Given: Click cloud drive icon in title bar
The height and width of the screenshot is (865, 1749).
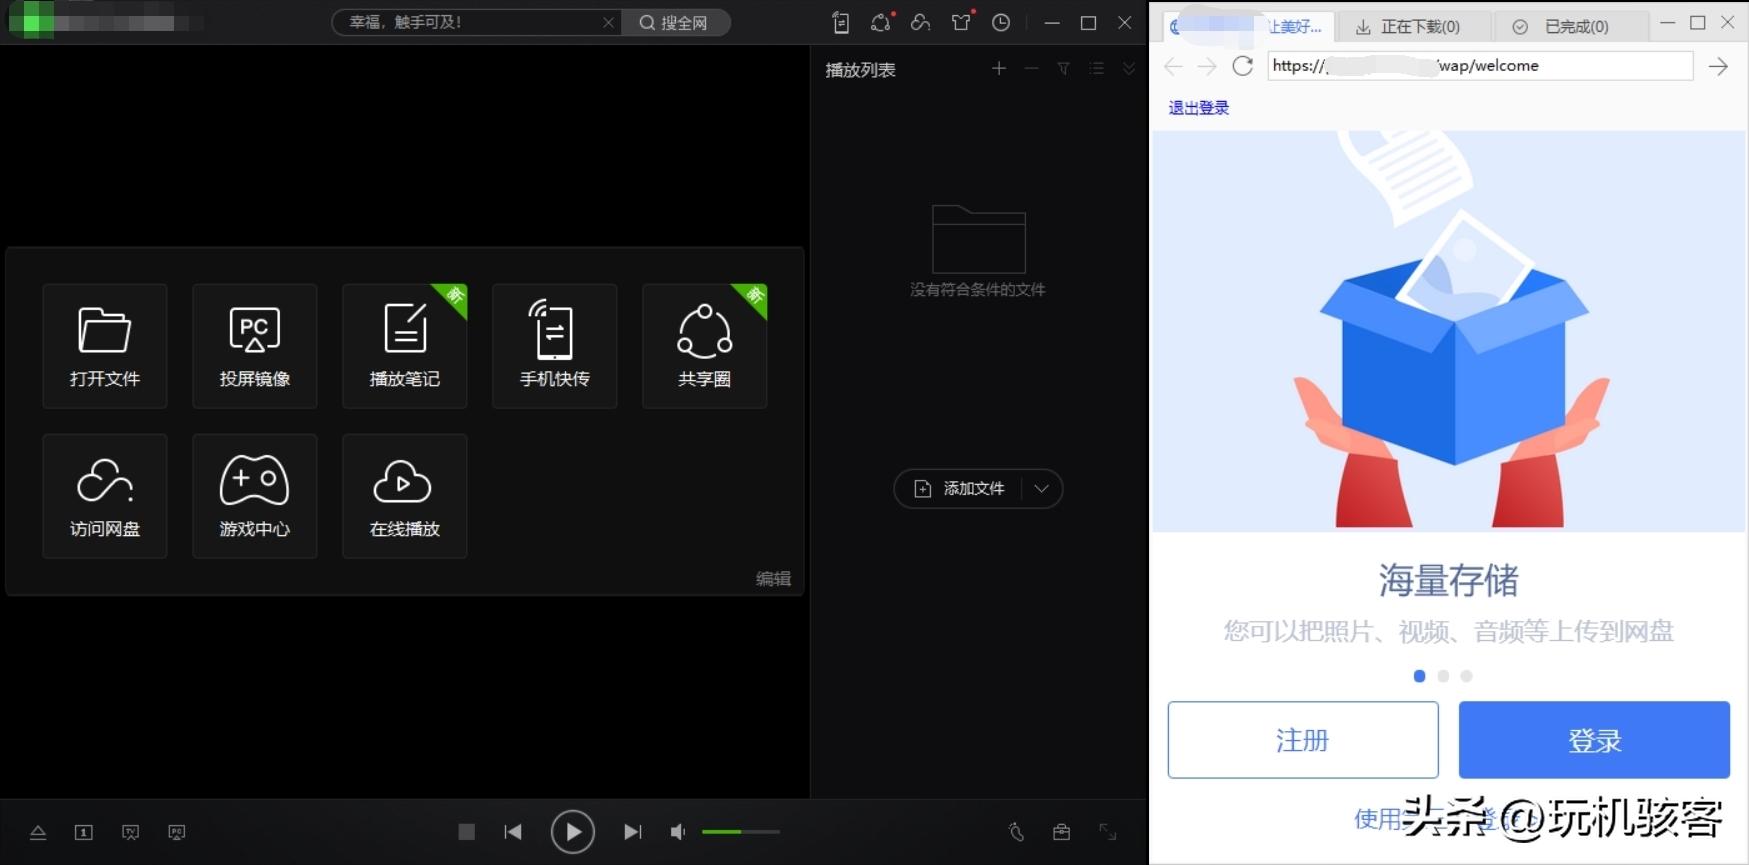Looking at the screenshot, I should [x=921, y=22].
